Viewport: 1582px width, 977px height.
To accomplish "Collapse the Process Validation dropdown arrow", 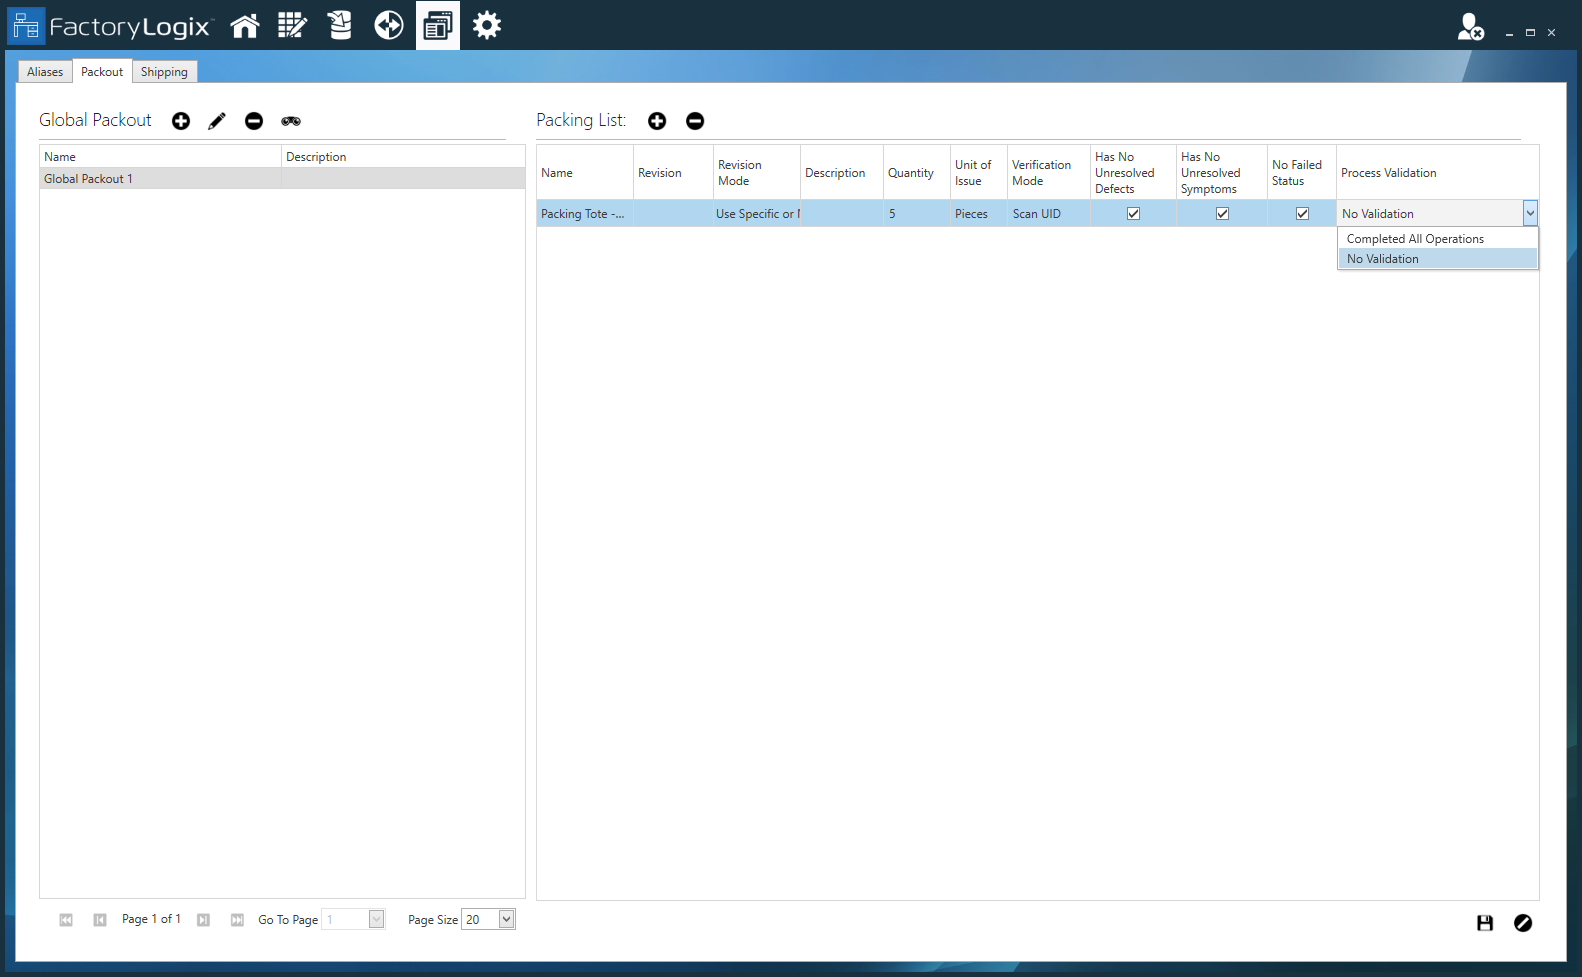I will 1530,213.
